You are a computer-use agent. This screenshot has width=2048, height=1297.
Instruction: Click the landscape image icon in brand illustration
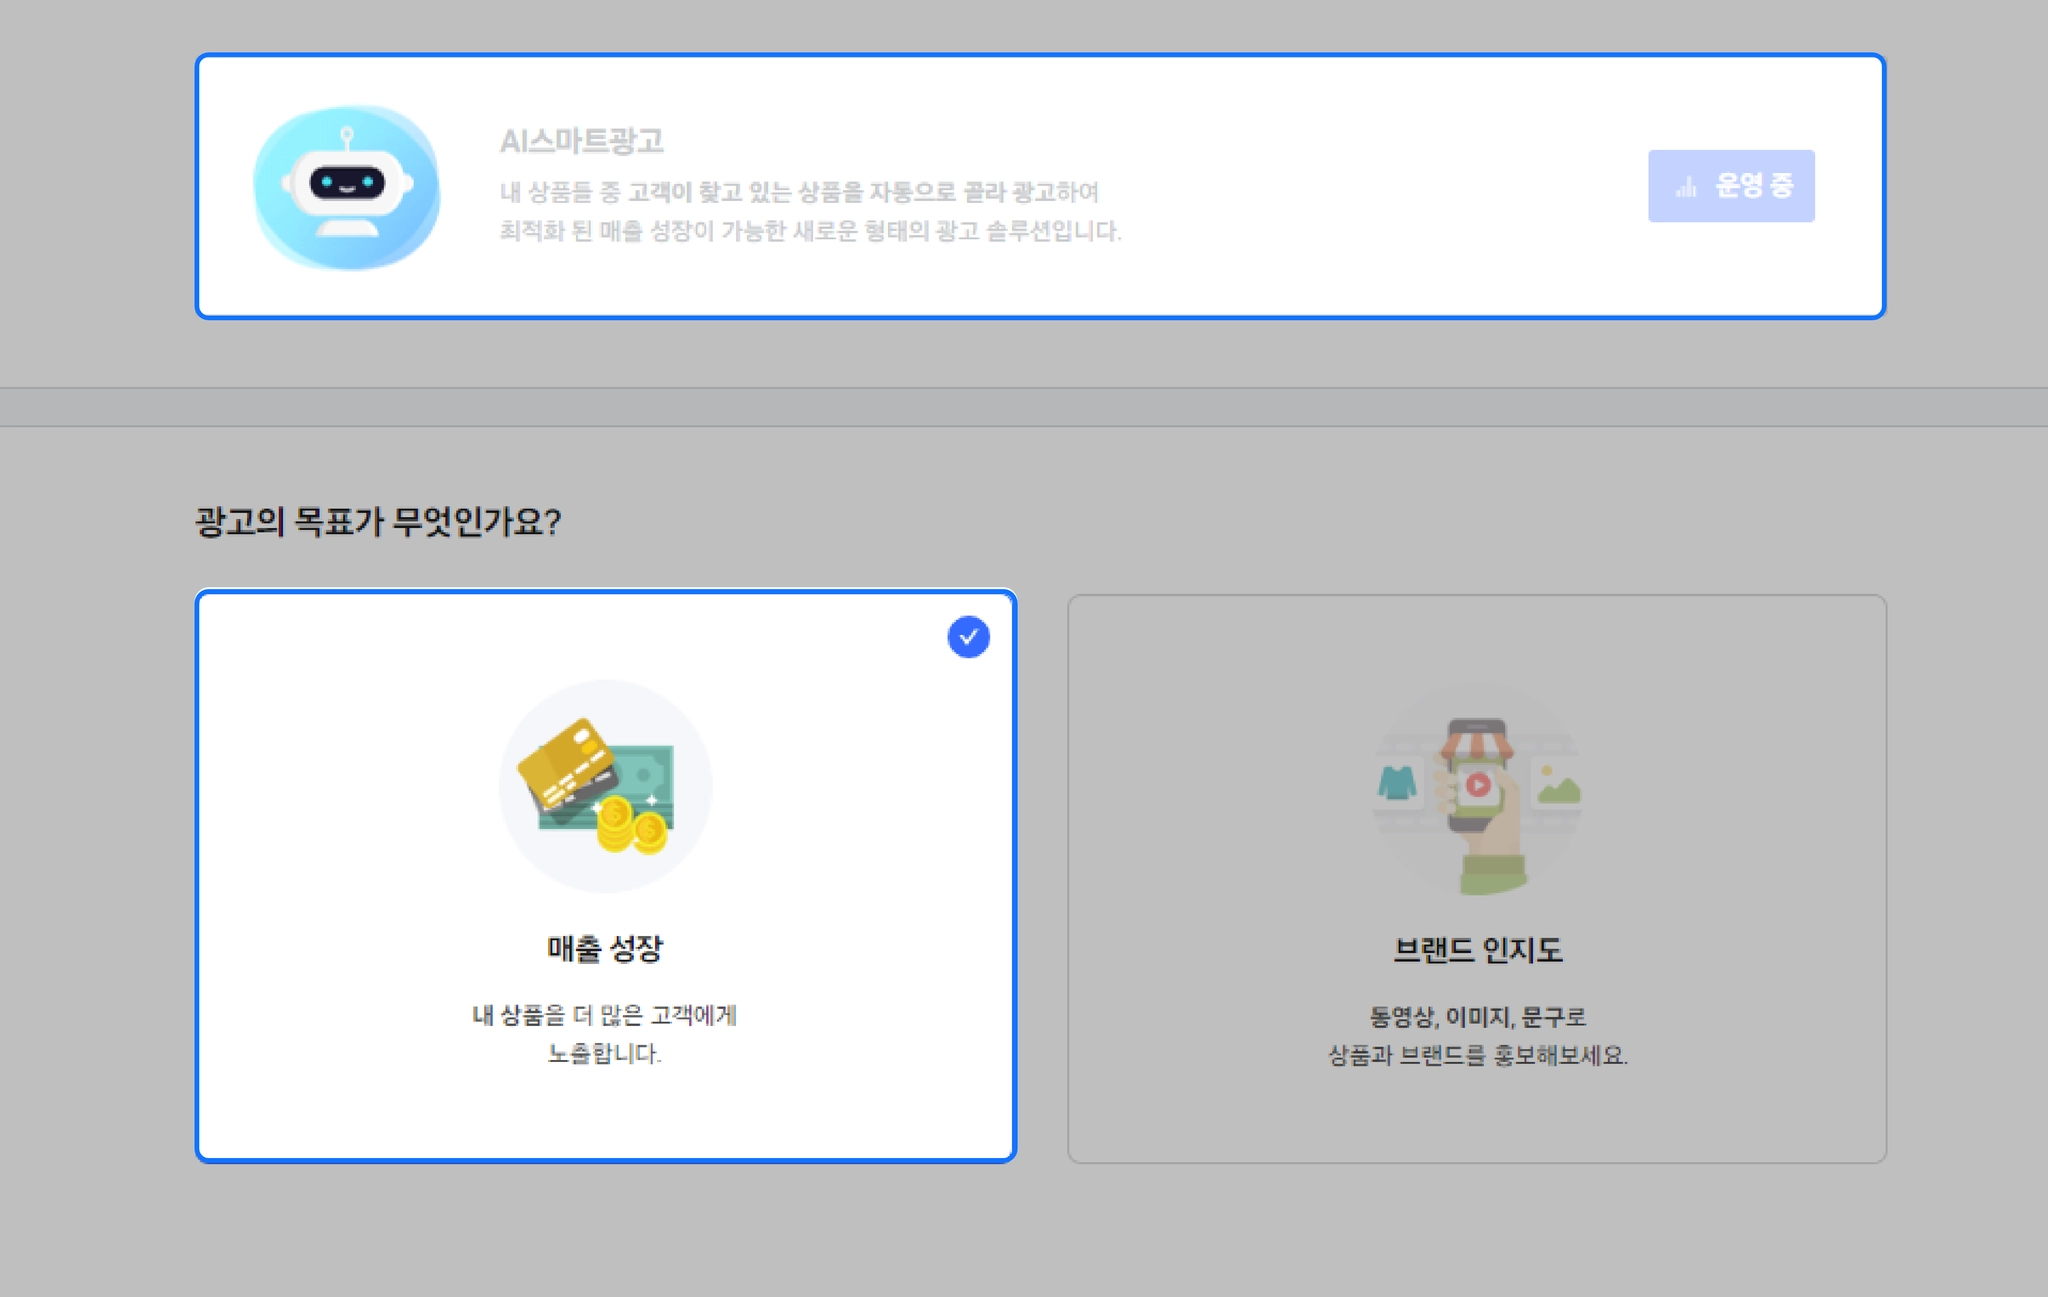(x=1558, y=786)
